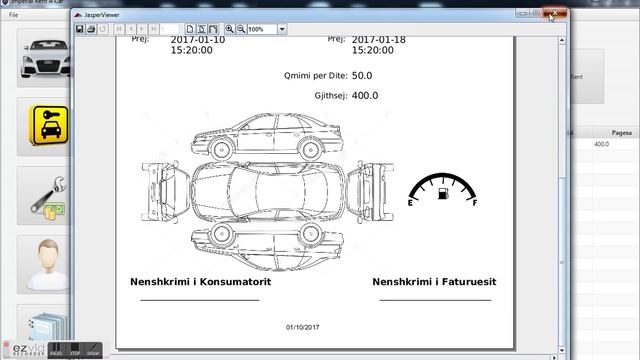640x360 pixels.
Task: Minimize the JasperViewer window
Action: [x=523, y=13]
